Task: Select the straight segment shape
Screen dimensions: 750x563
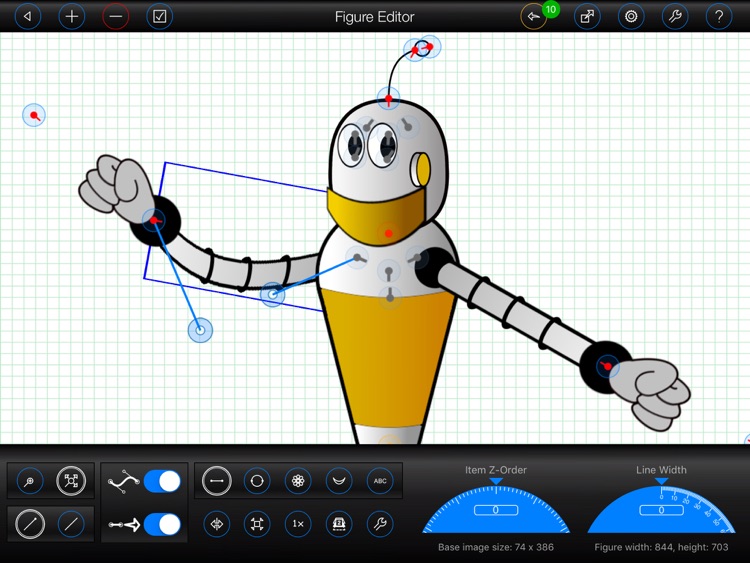Action: [x=217, y=481]
